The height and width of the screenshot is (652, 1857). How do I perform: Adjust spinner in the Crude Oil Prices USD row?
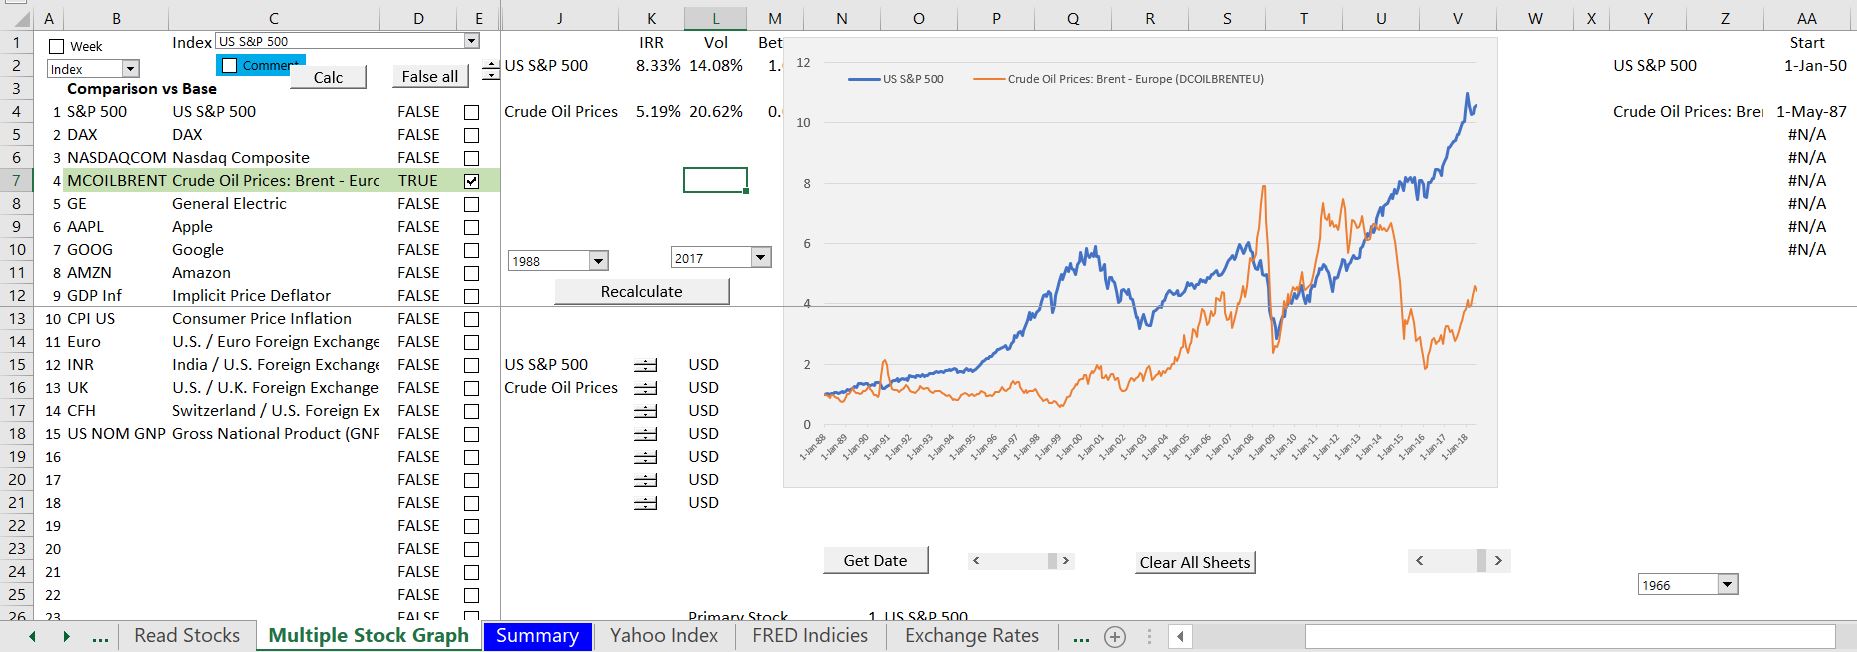646,388
